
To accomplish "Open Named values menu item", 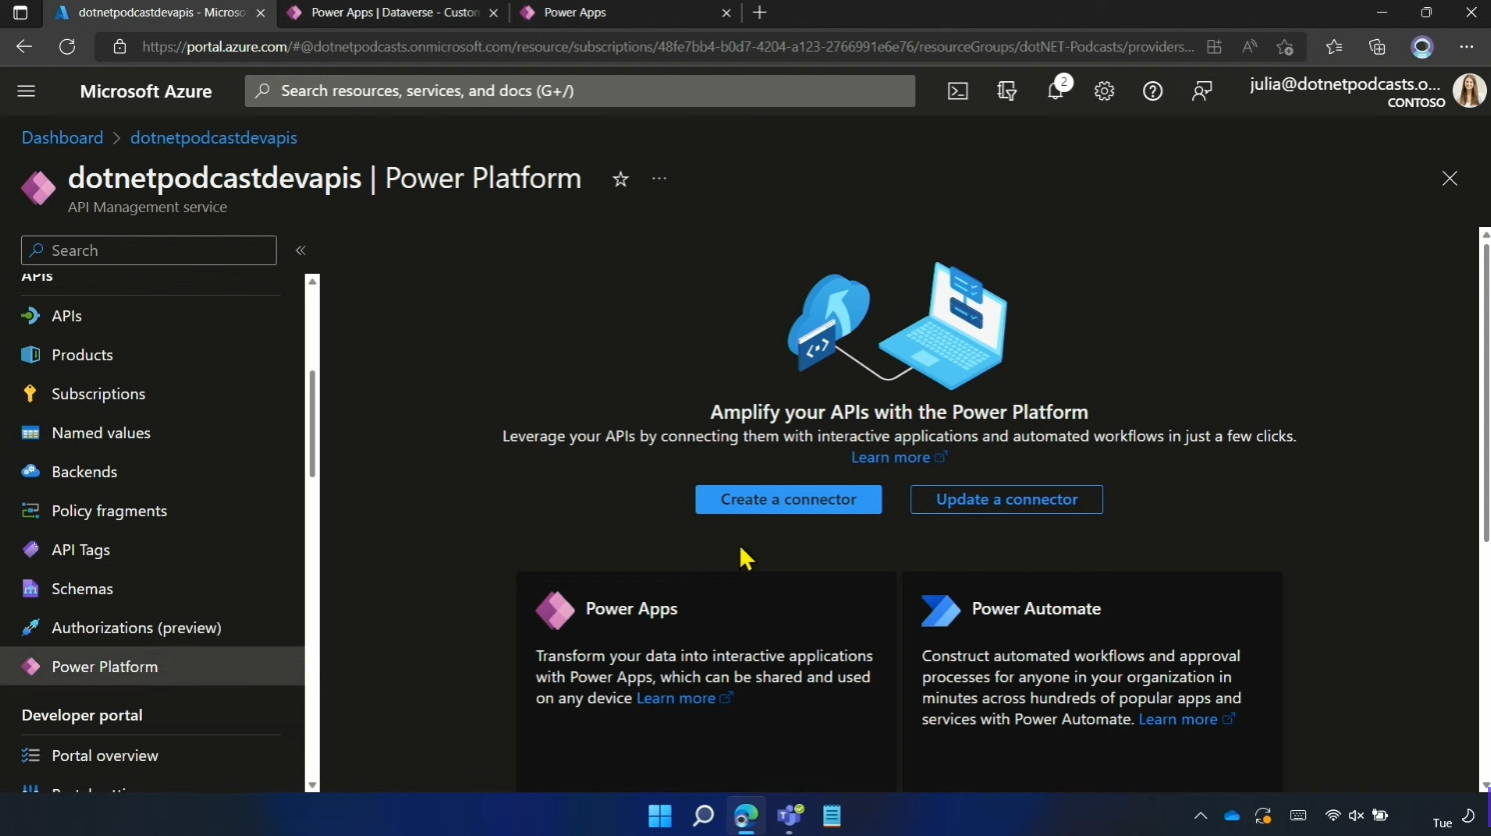I will [100, 433].
